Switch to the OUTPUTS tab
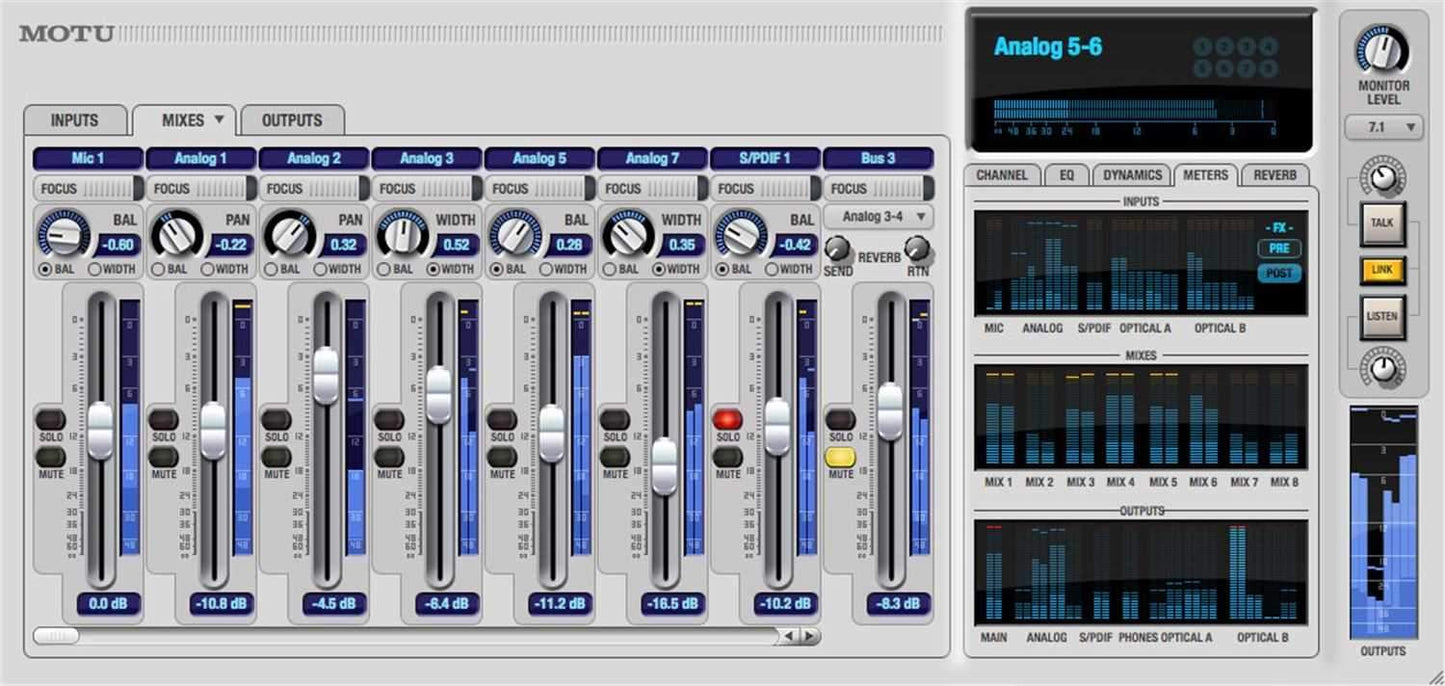 (x=291, y=120)
